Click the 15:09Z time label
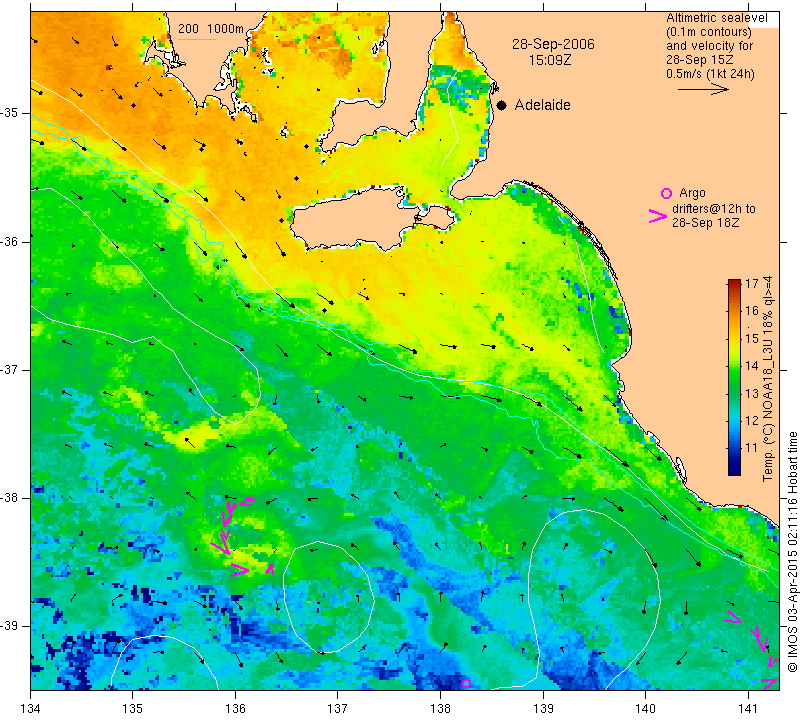The width and height of the screenshot is (800, 720). point(550,60)
